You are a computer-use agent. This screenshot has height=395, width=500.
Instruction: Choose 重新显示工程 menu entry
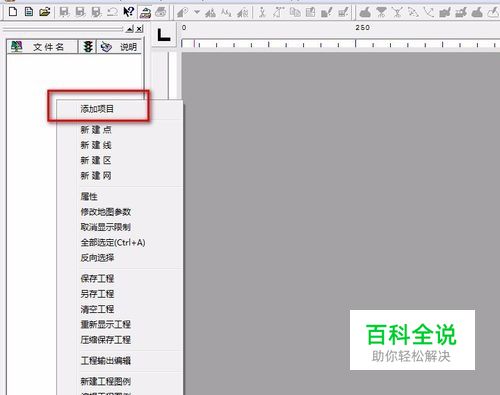pyautogui.click(x=106, y=324)
